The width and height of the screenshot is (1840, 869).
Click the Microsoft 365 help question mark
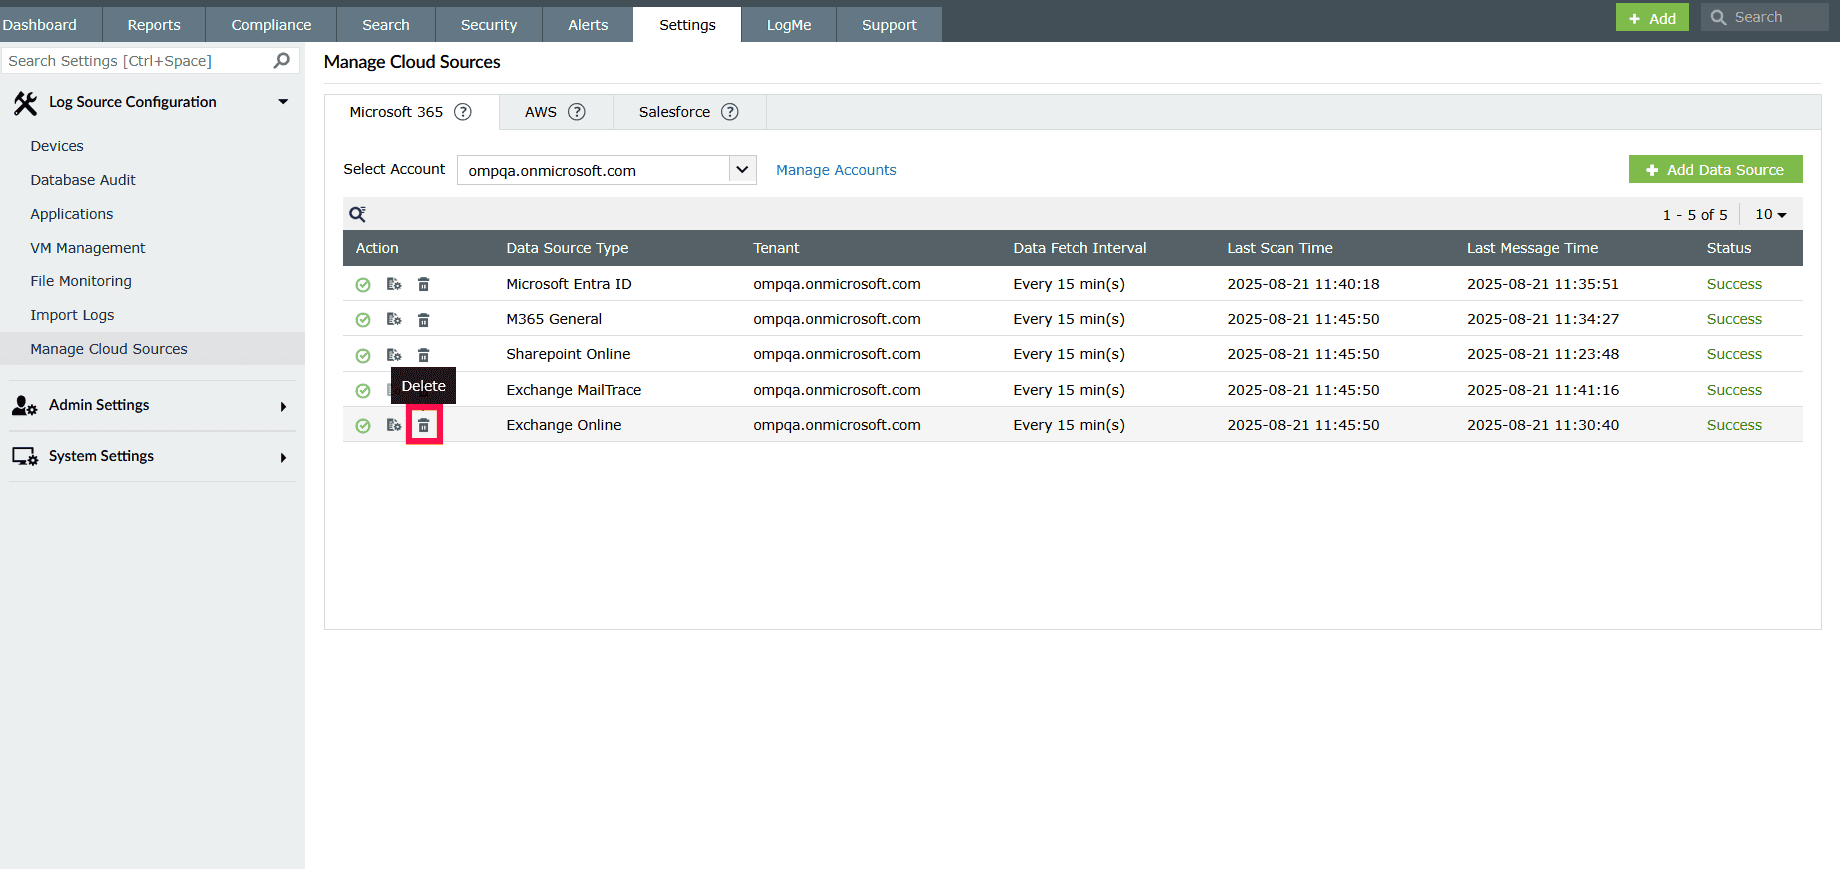[x=463, y=112]
